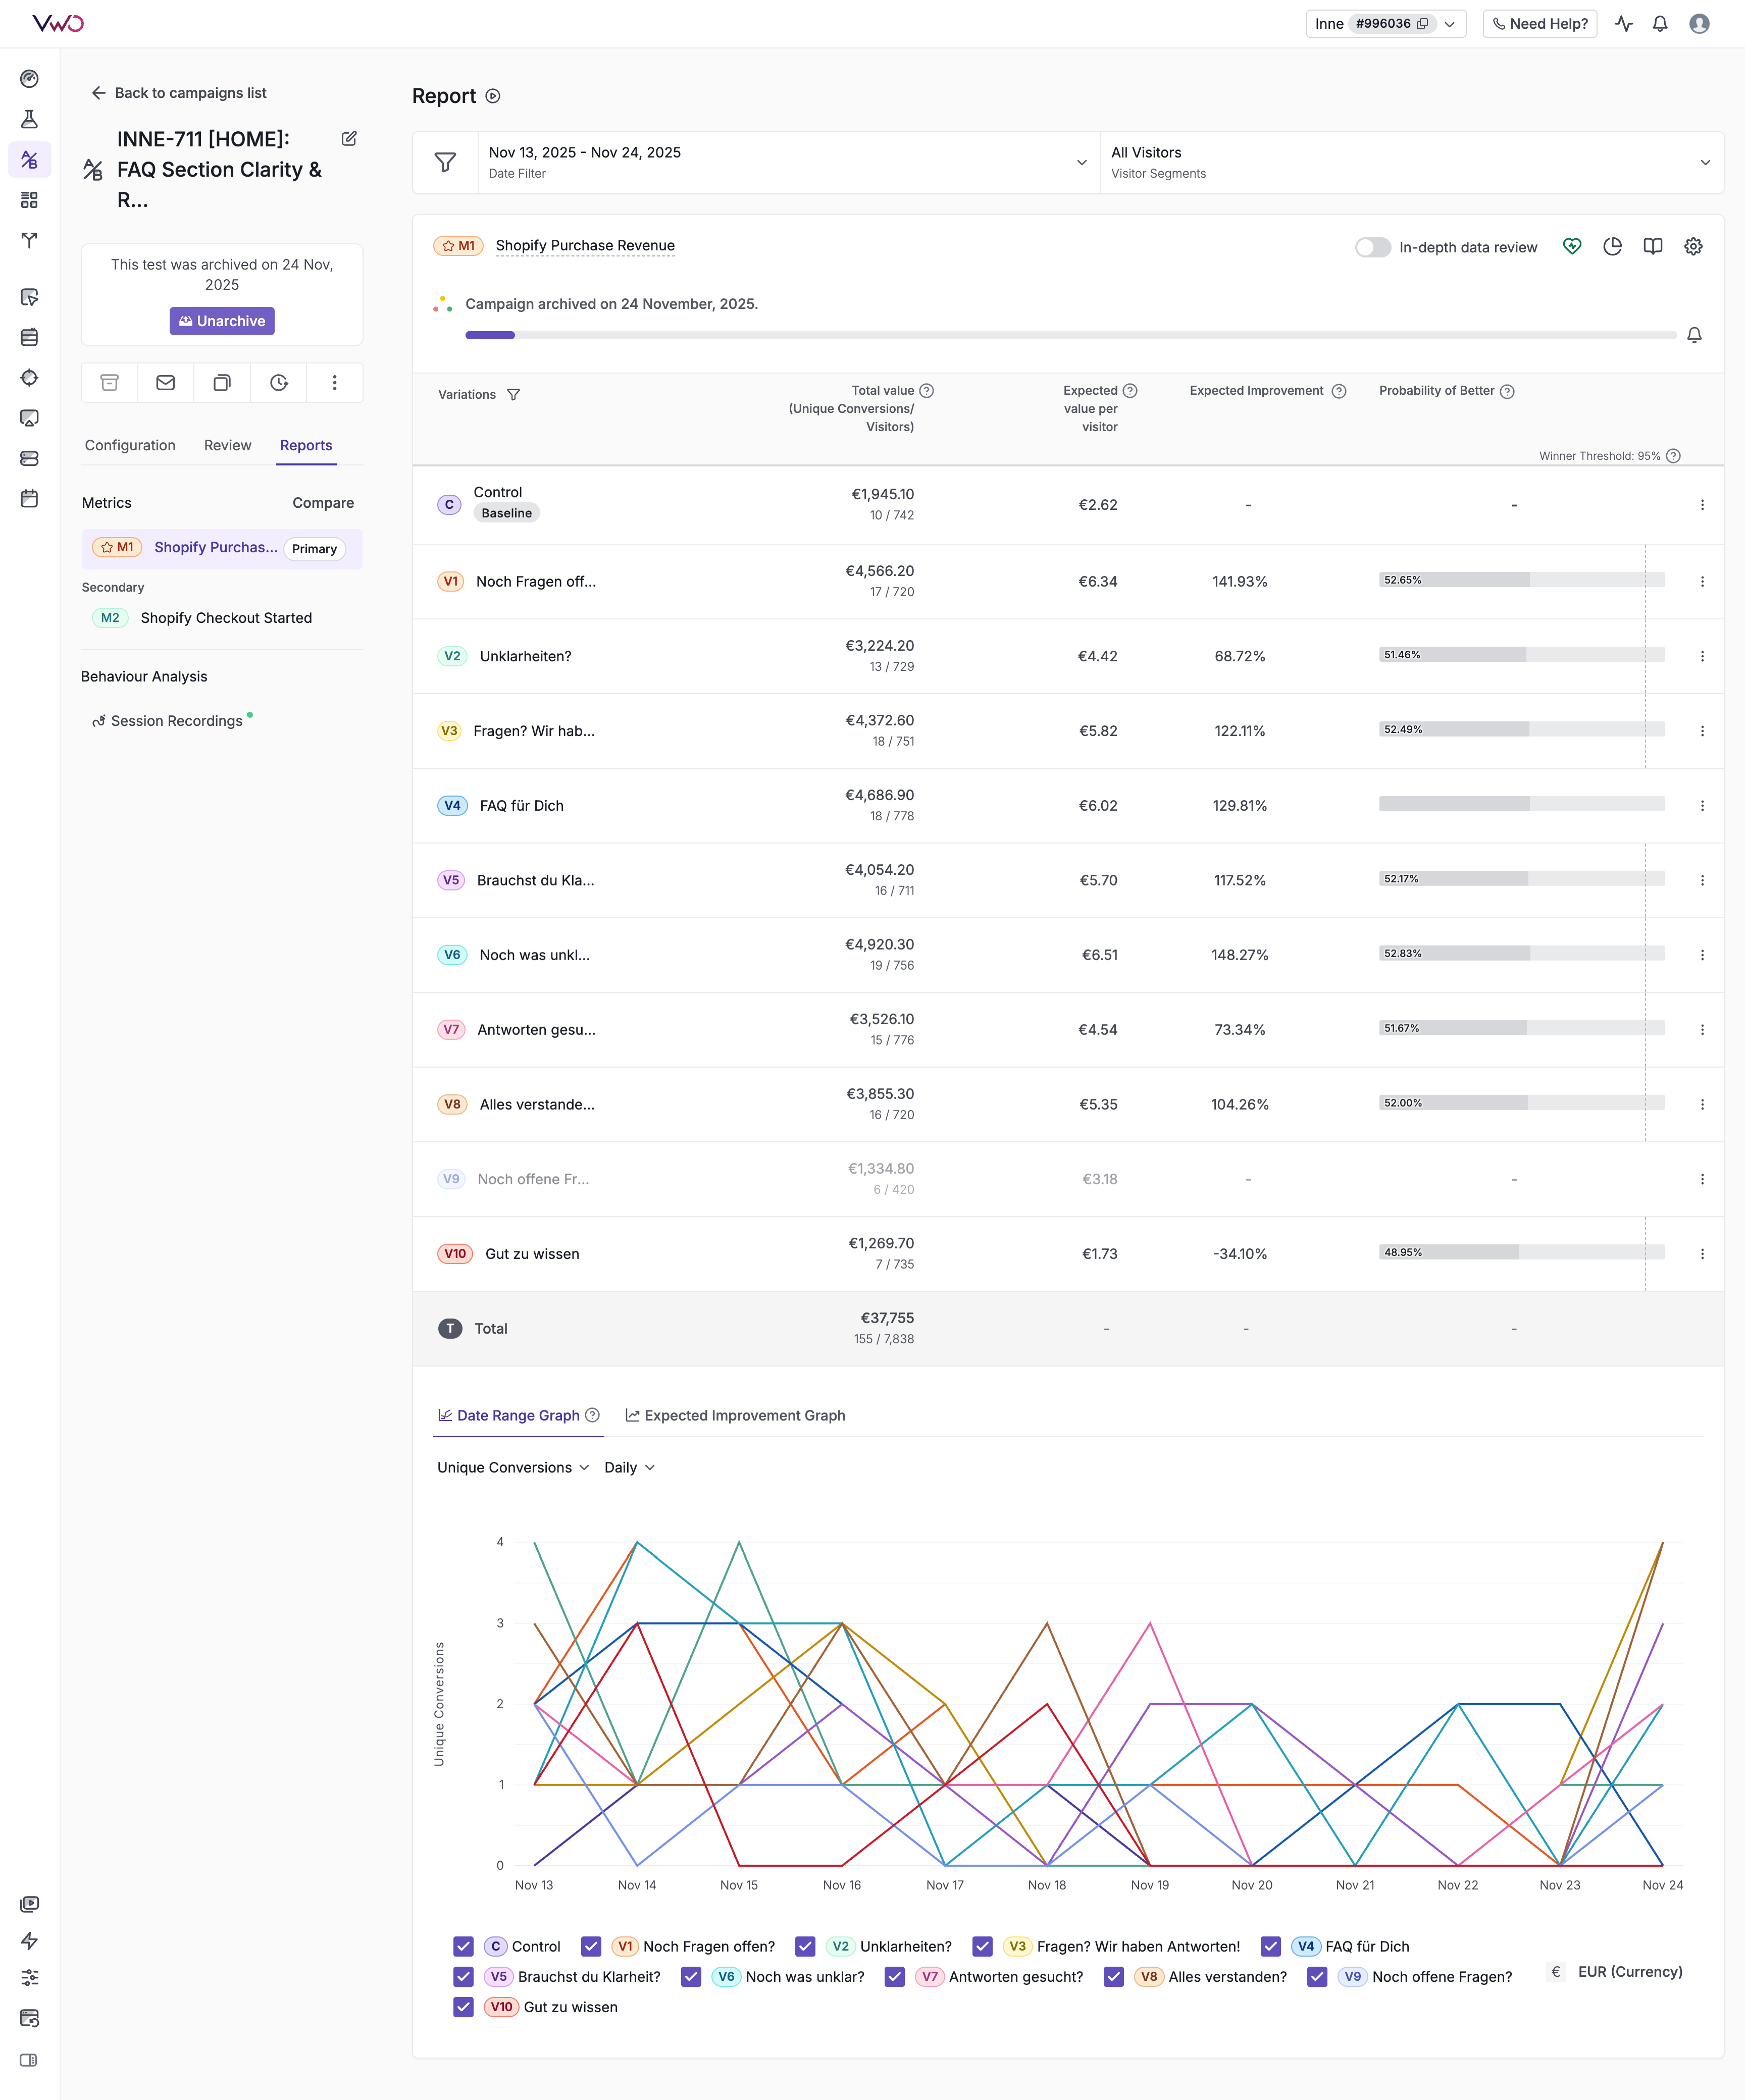
Task: Switch to the Configuration tab
Action: point(130,445)
